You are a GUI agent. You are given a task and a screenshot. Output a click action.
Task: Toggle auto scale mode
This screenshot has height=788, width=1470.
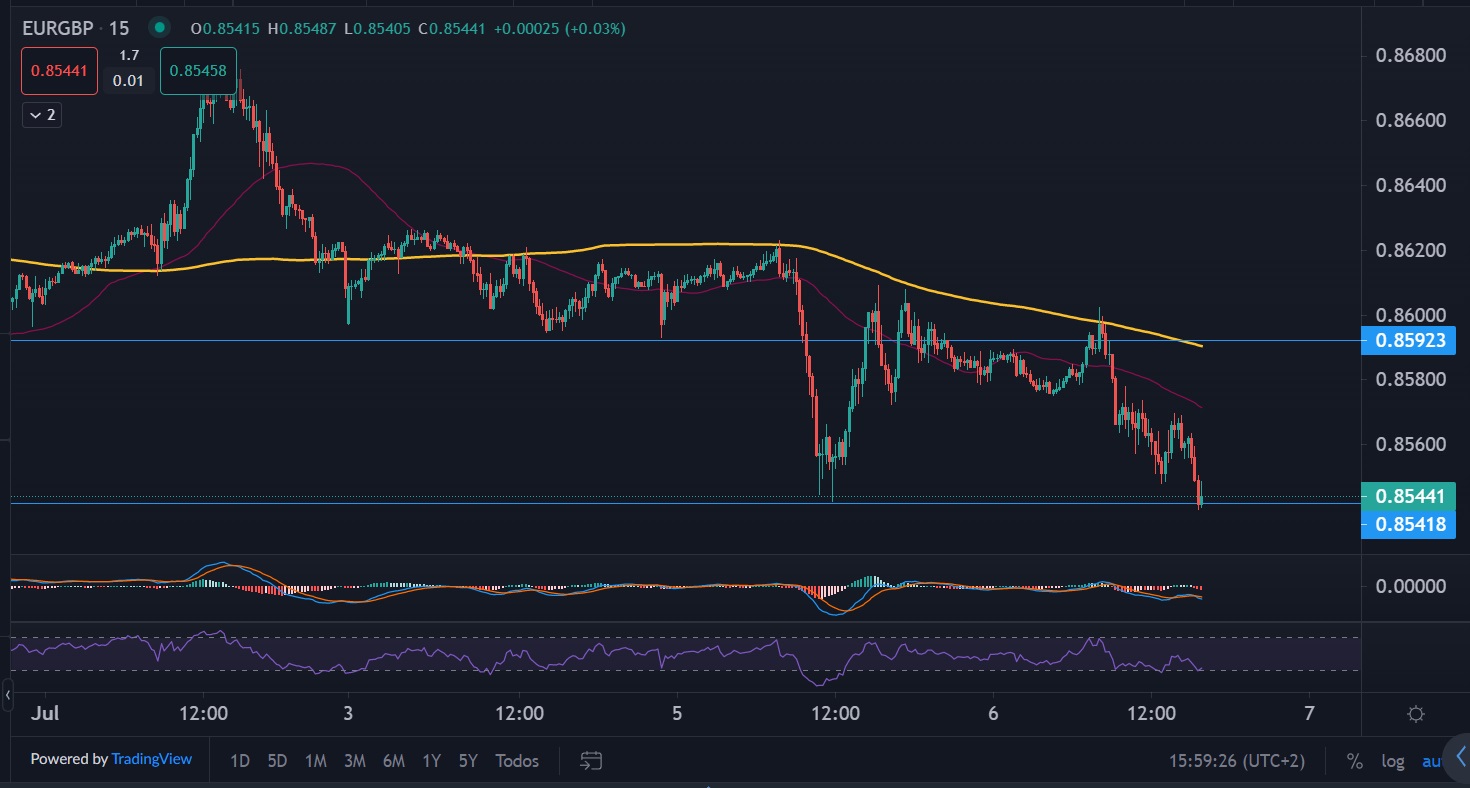click(1432, 761)
